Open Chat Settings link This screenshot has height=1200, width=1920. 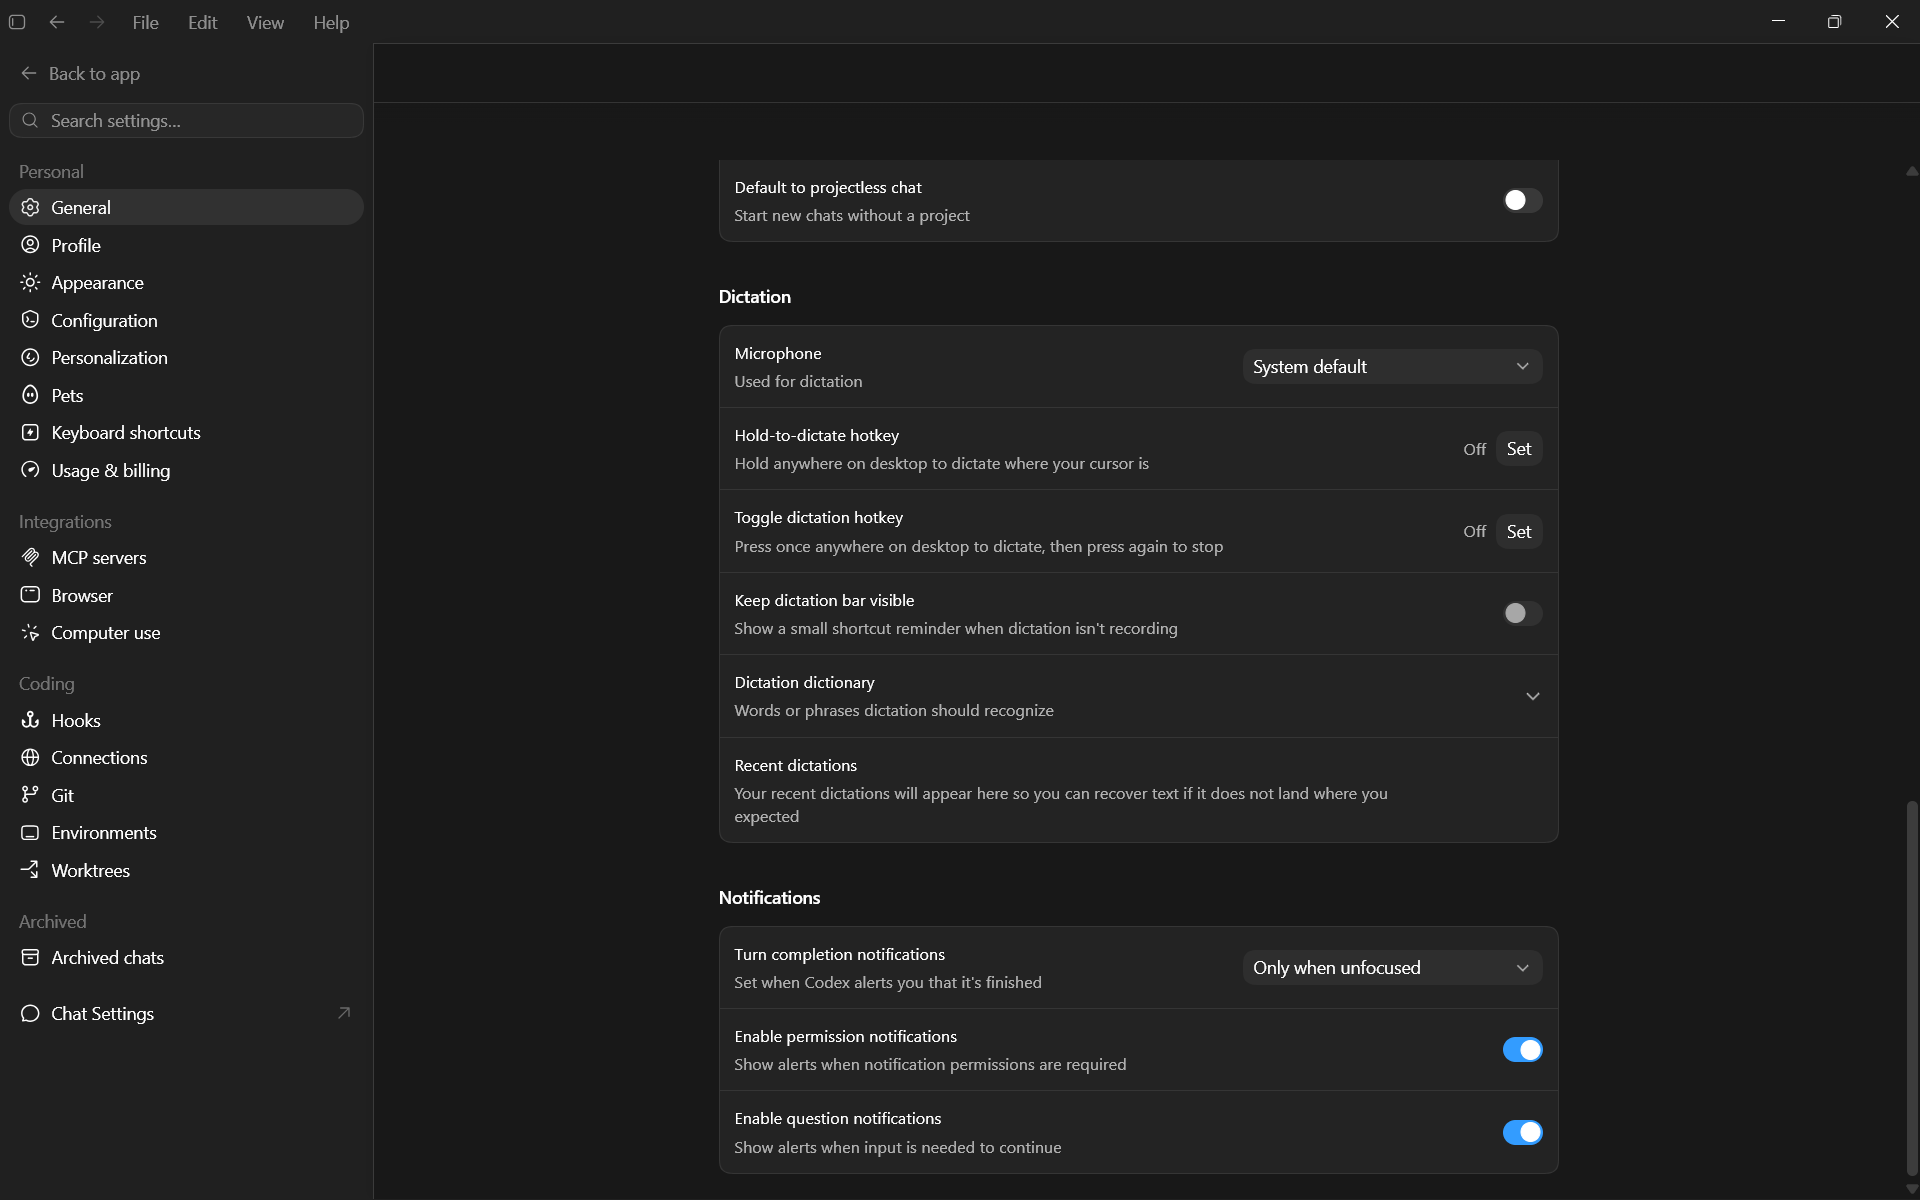click(x=186, y=1013)
